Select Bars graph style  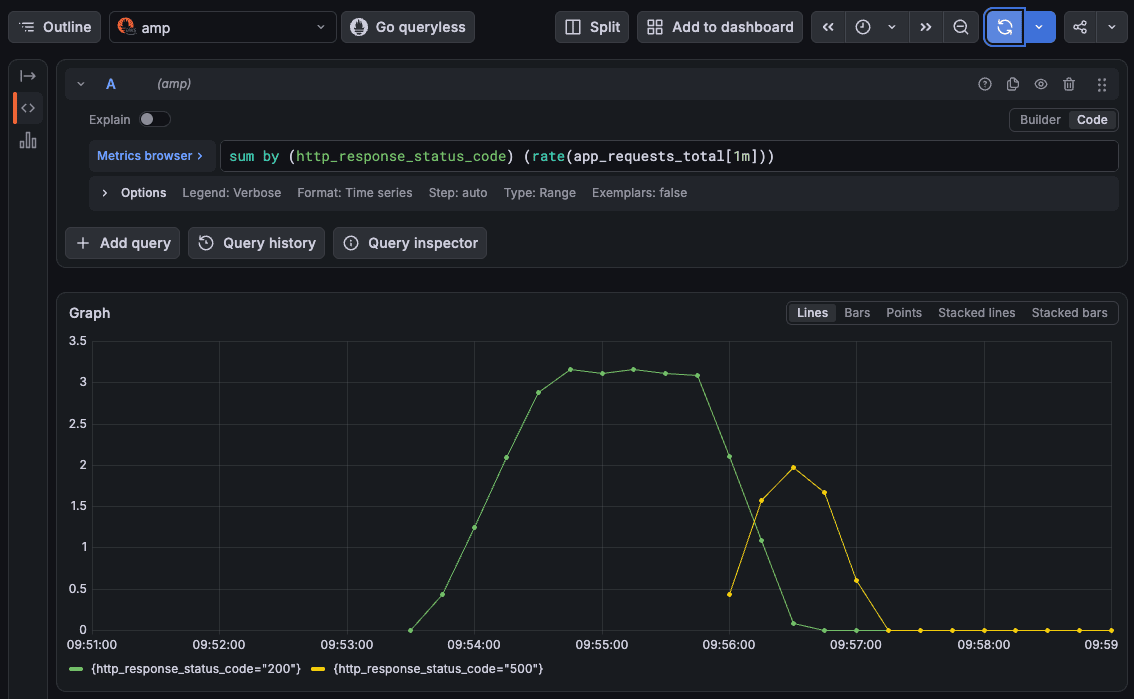click(857, 313)
